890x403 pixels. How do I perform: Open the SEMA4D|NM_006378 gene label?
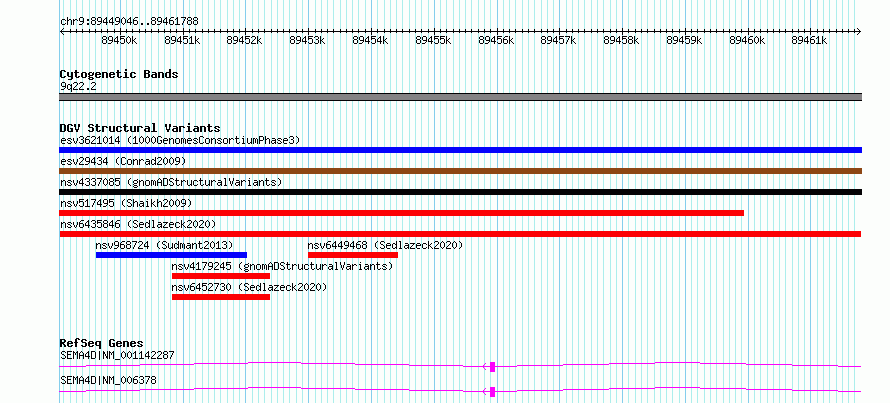pos(108,380)
